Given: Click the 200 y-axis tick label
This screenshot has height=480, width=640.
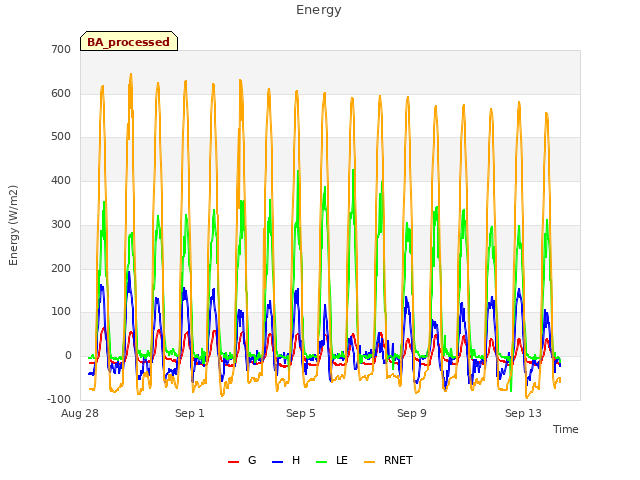Looking at the screenshot, I should coord(61,269).
